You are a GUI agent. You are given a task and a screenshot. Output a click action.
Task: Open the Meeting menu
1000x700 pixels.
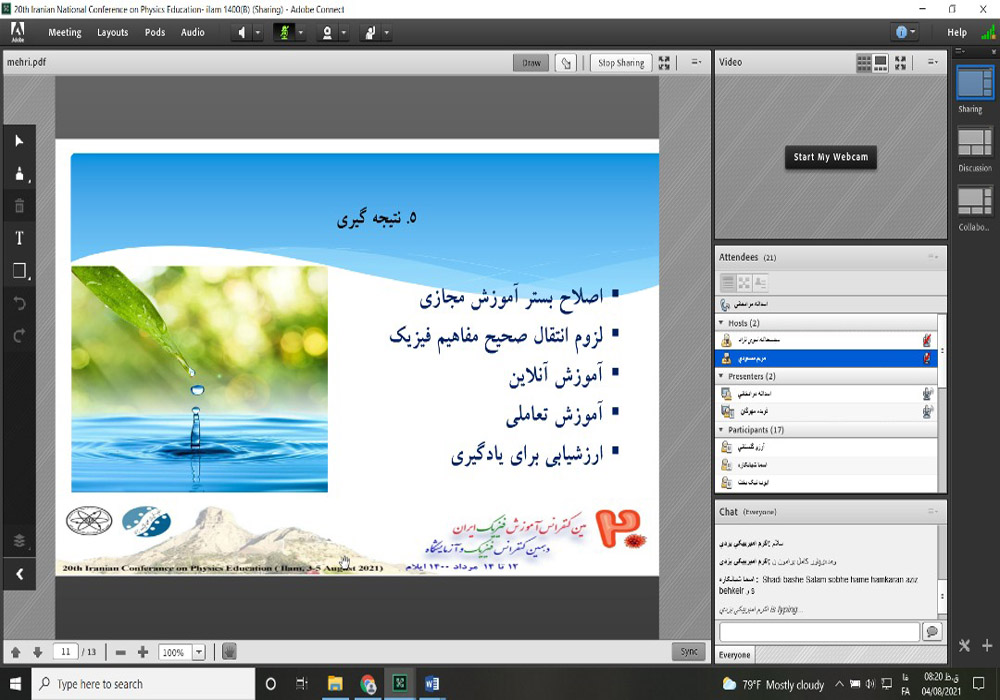[65, 32]
